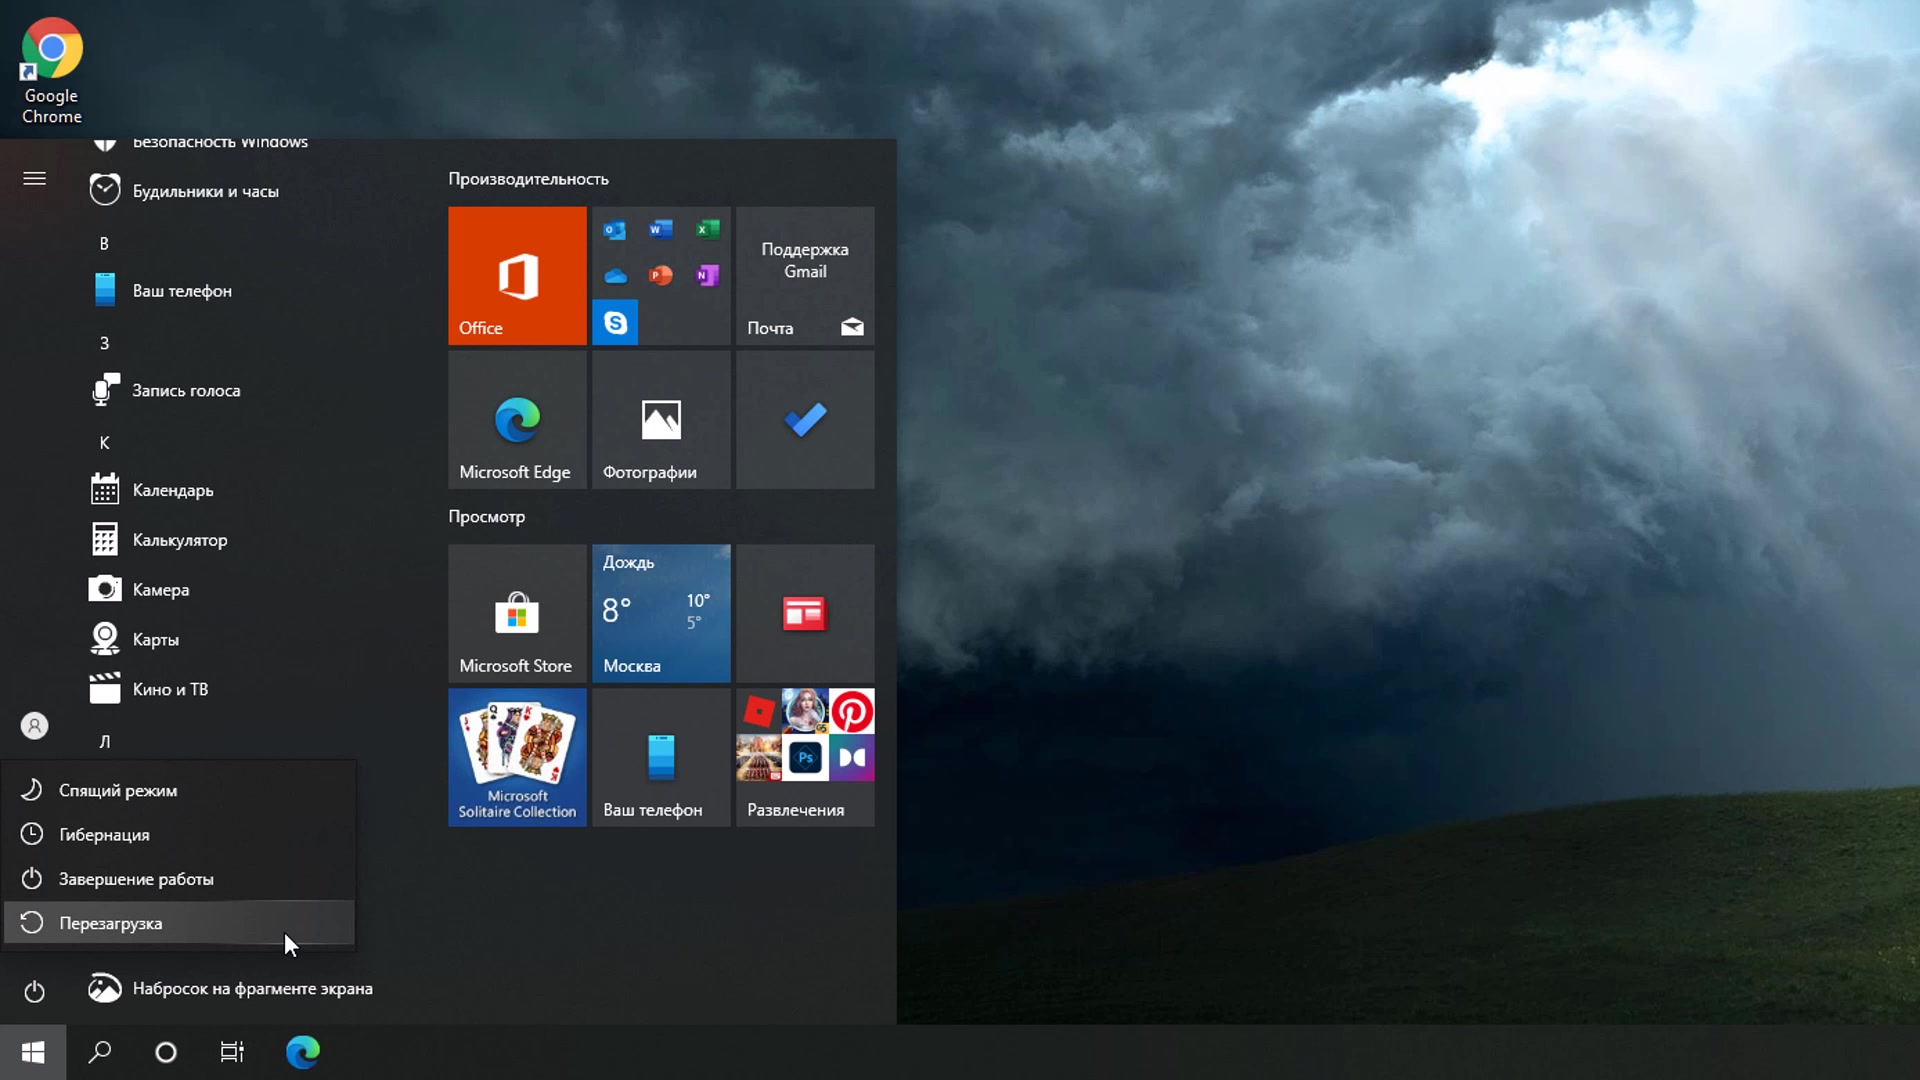
Task: Open the Office tile
Action: (x=517, y=275)
